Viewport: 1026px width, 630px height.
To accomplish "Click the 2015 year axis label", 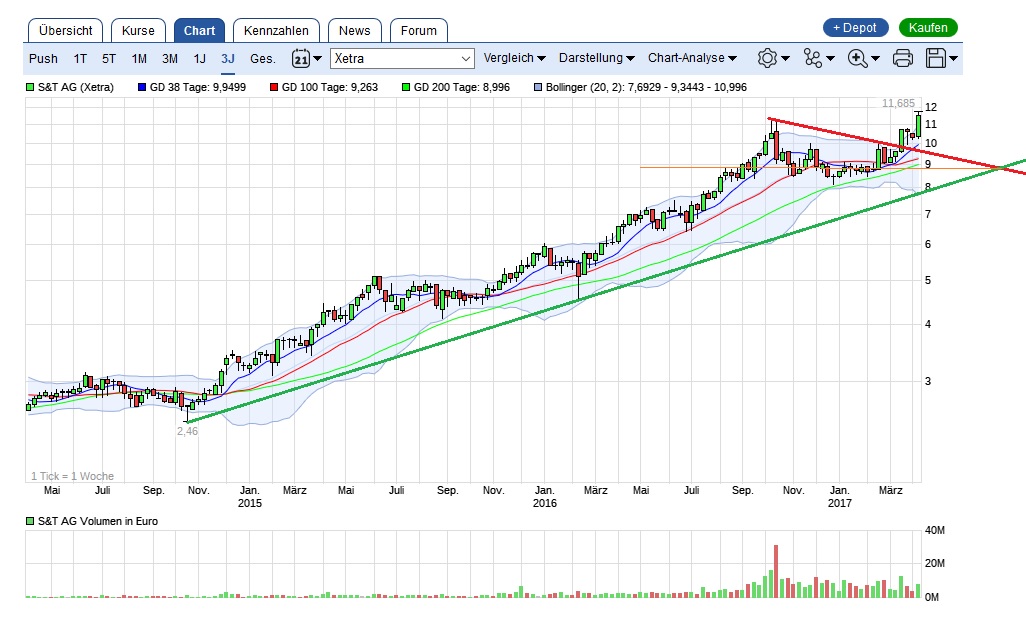I will (249, 503).
